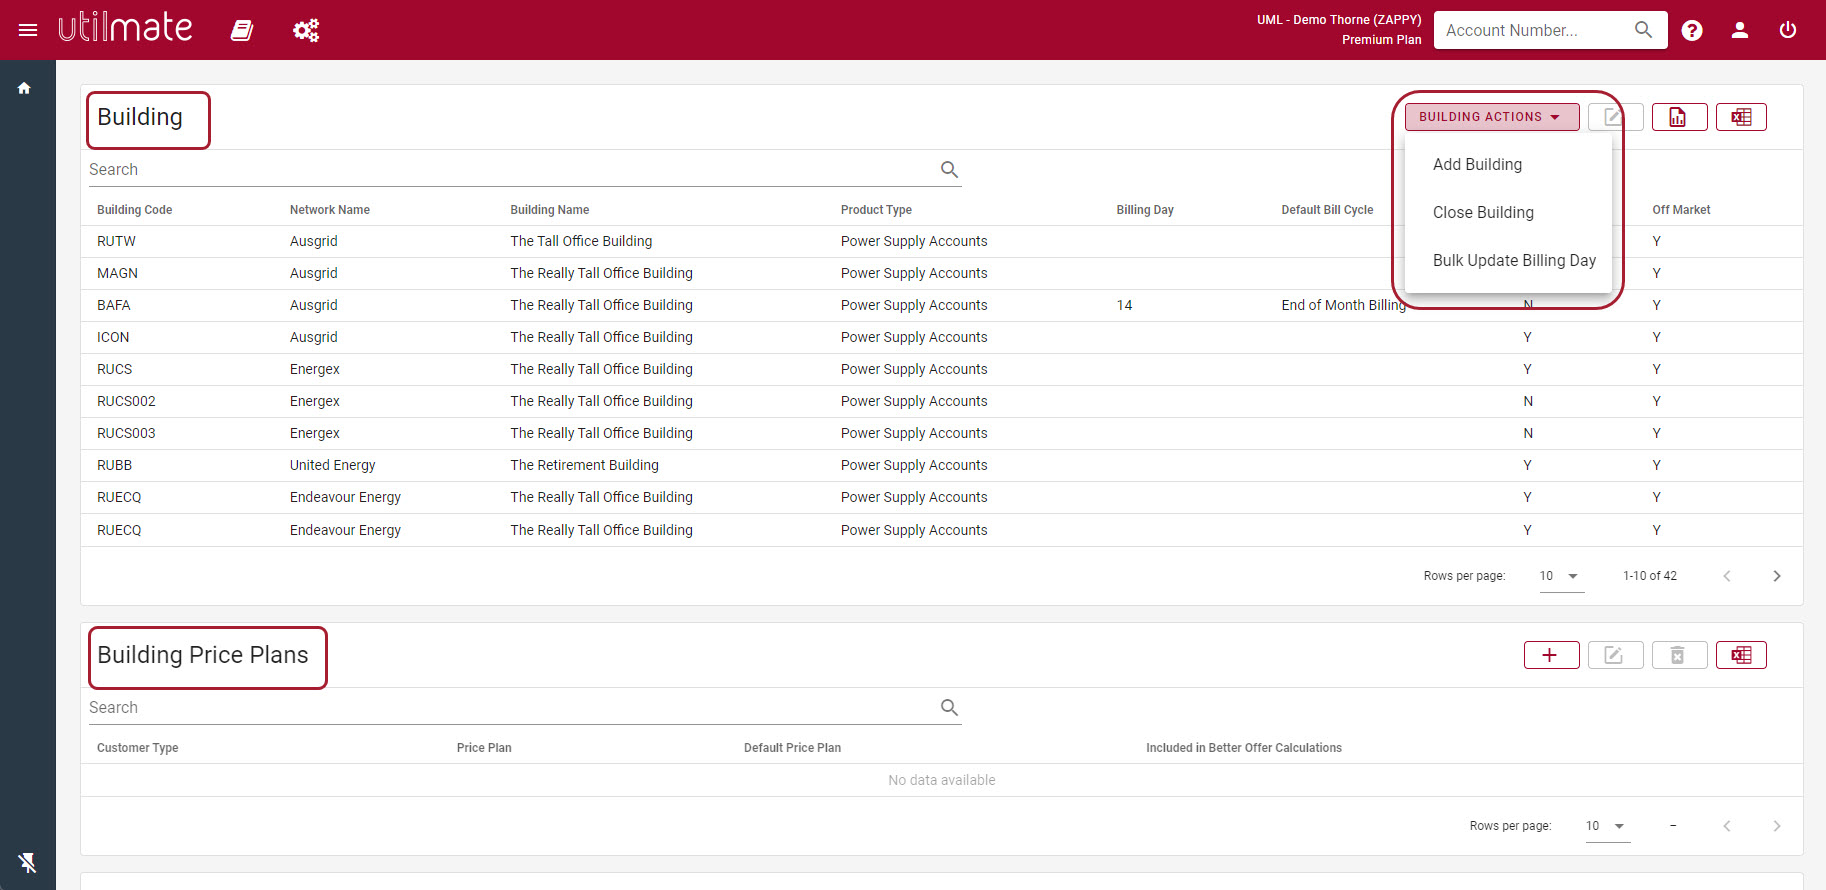This screenshot has height=890, width=1826.
Task: Toggle the sidebar pin icon
Action: pos(27,862)
